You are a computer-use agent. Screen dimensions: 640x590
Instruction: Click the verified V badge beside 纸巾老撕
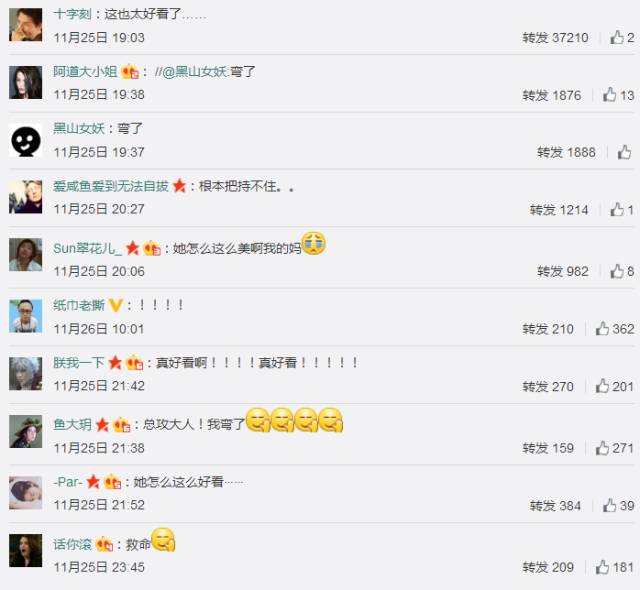coord(116,305)
